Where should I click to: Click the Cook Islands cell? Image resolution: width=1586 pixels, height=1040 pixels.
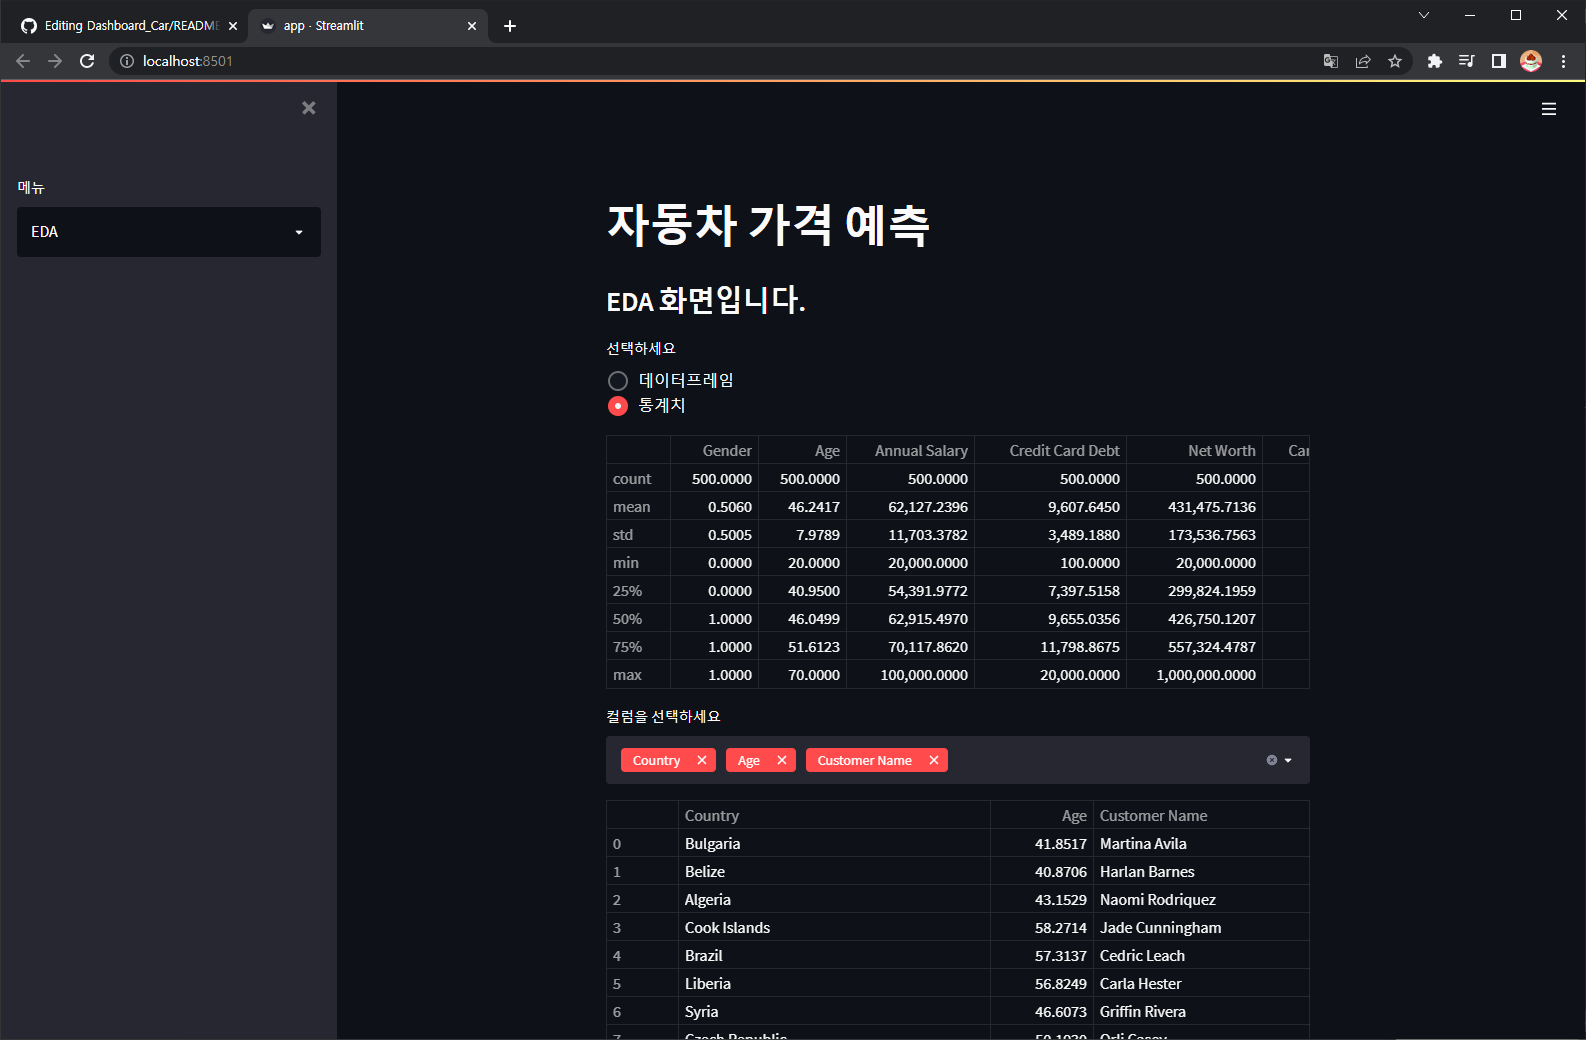(x=834, y=928)
